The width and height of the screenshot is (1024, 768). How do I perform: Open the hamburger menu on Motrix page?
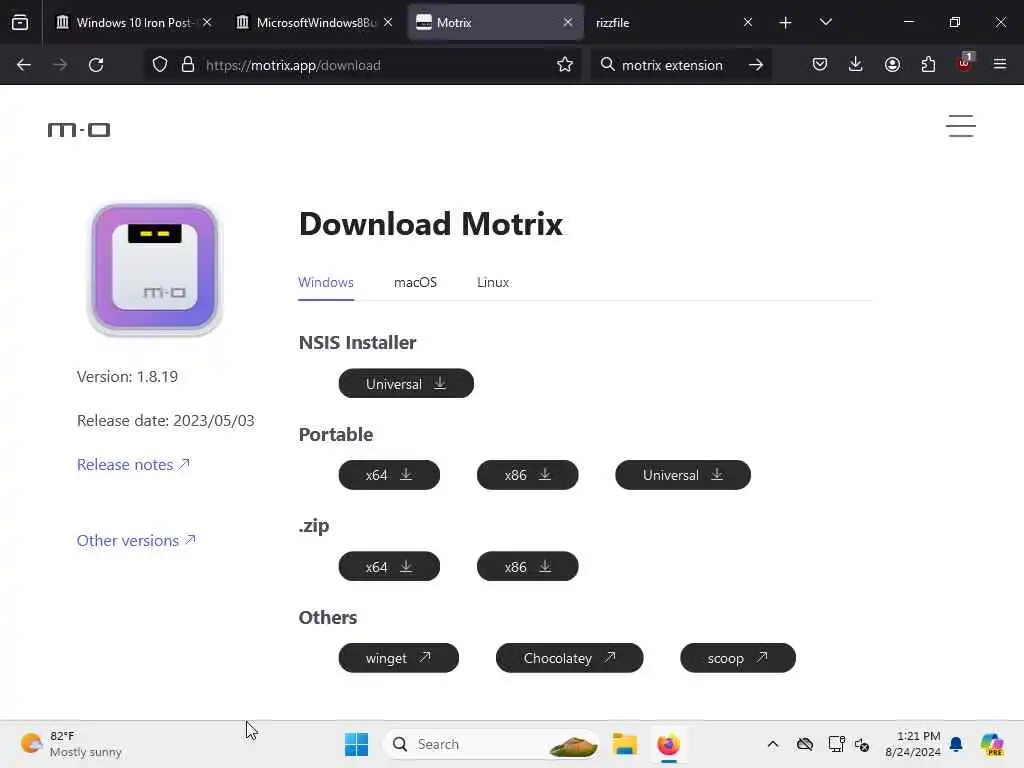click(x=961, y=126)
